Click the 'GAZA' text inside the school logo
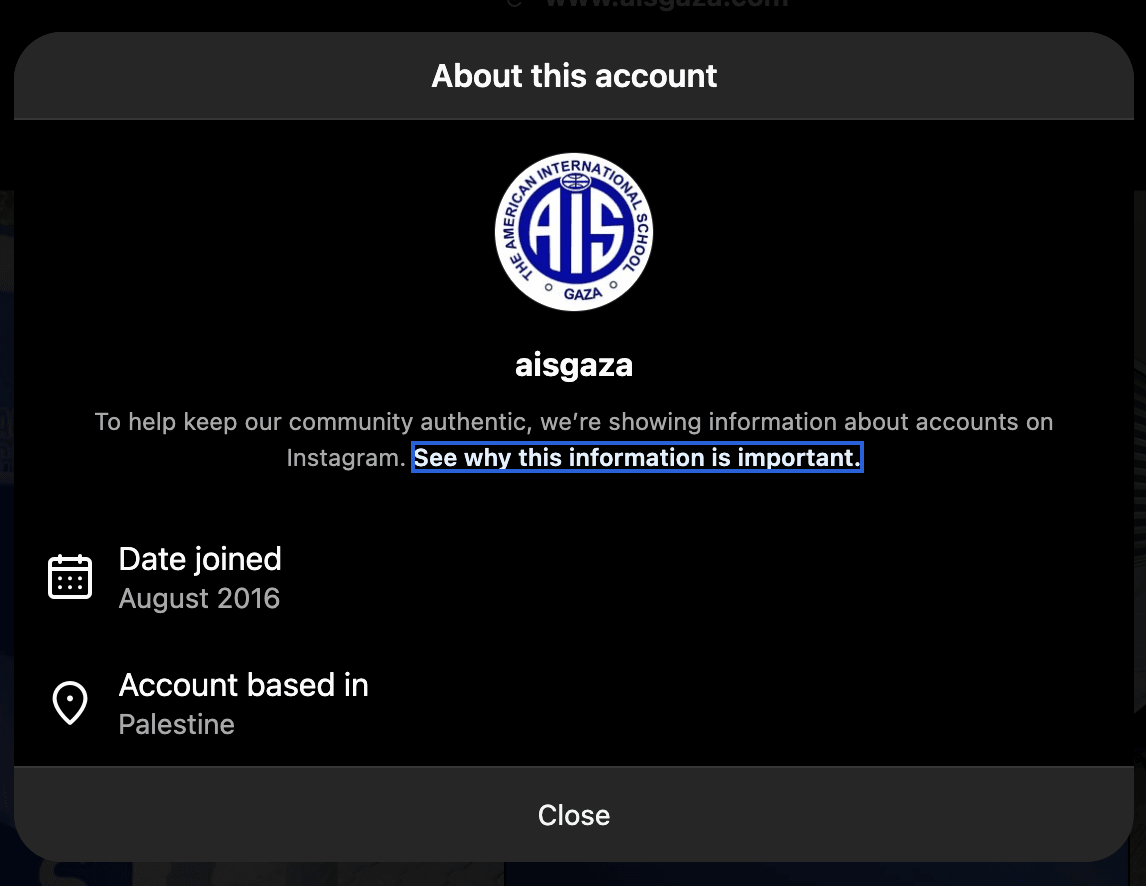 583,294
